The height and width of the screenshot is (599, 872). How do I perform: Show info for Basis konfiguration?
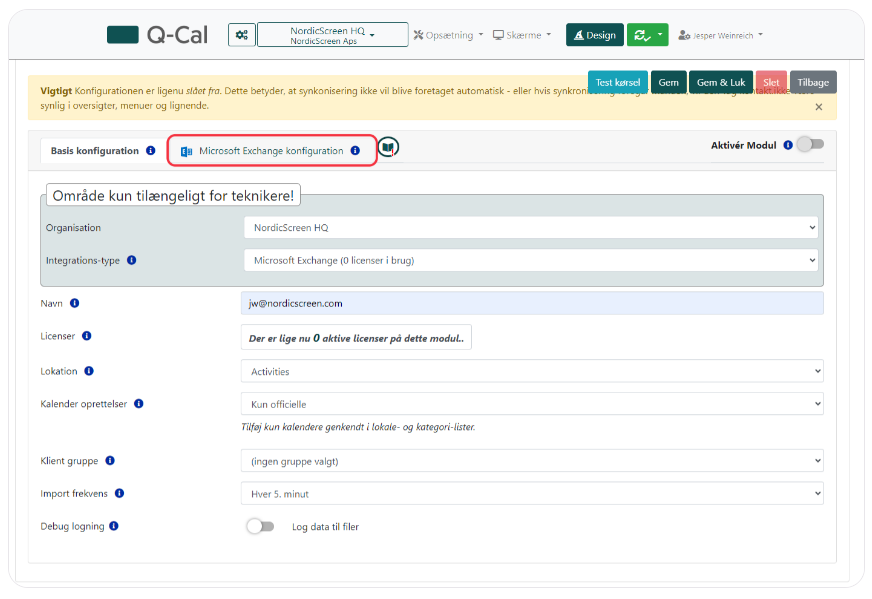pos(151,151)
